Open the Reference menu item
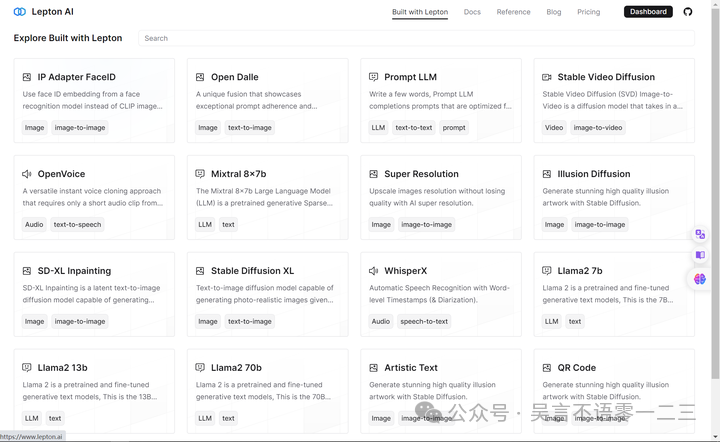The height and width of the screenshot is (442, 720). pos(513,12)
